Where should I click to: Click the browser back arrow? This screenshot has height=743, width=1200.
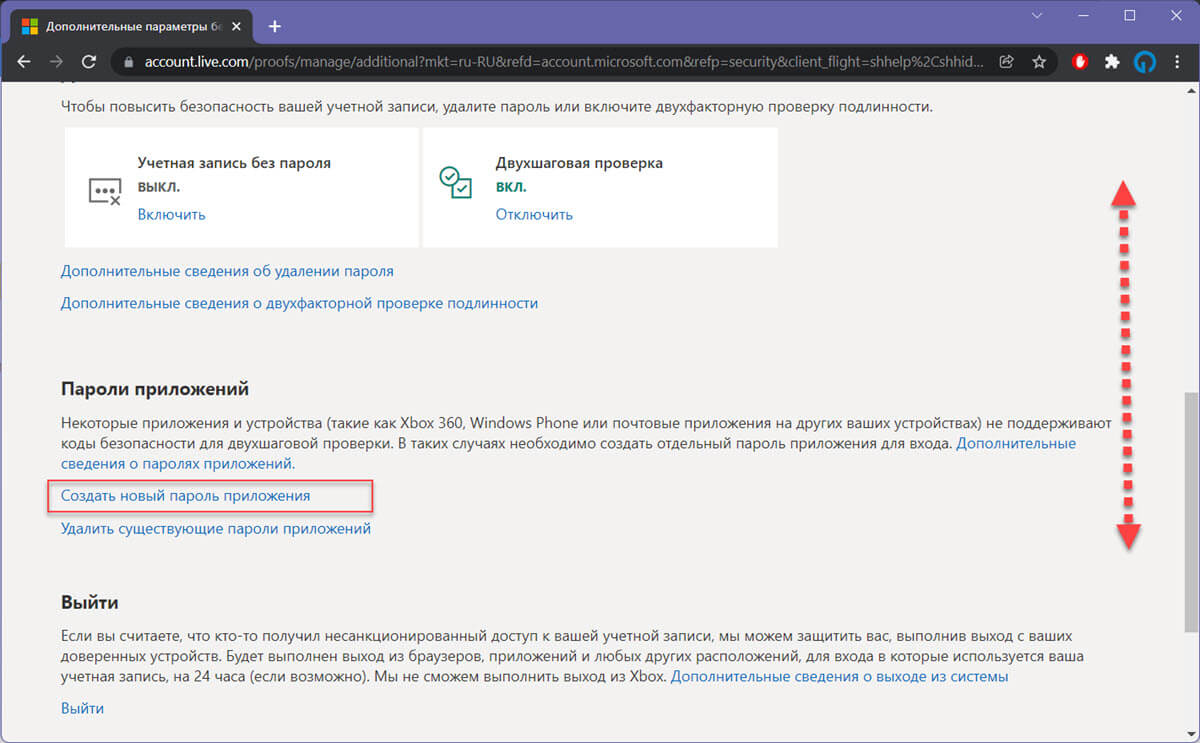(x=25, y=62)
